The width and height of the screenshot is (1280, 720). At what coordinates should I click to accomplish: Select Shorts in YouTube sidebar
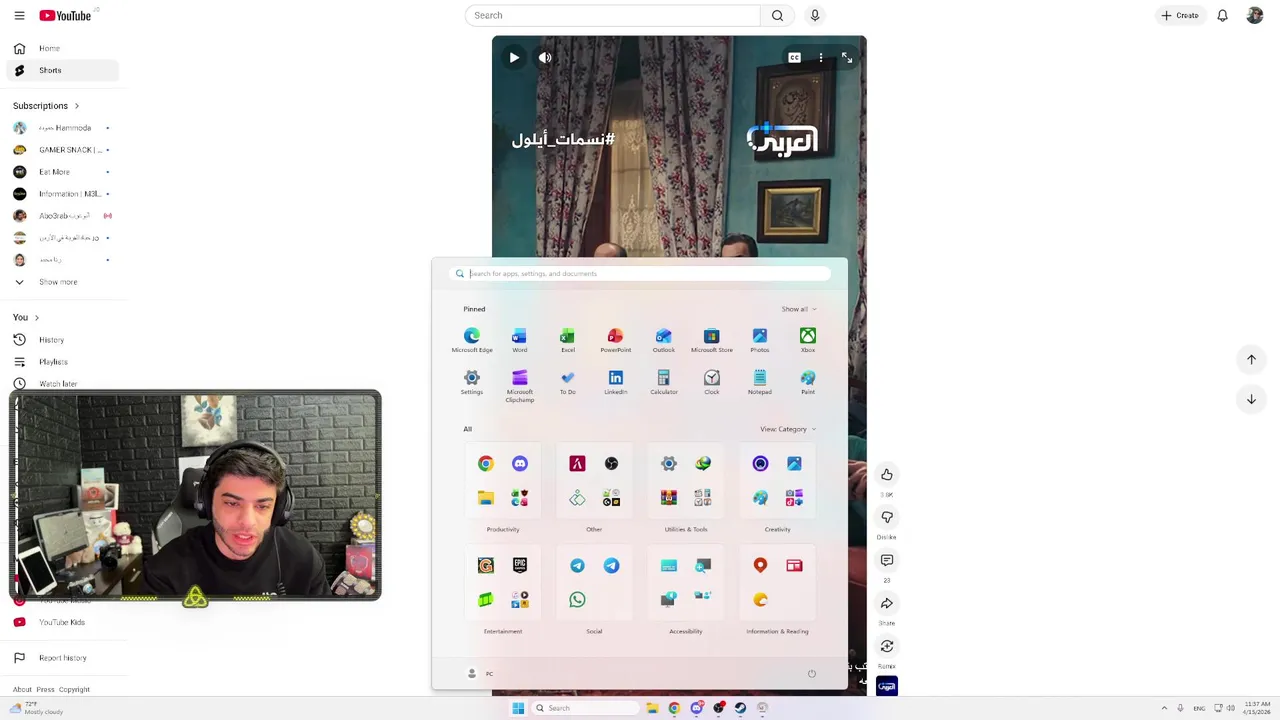[x=62, y=70]
